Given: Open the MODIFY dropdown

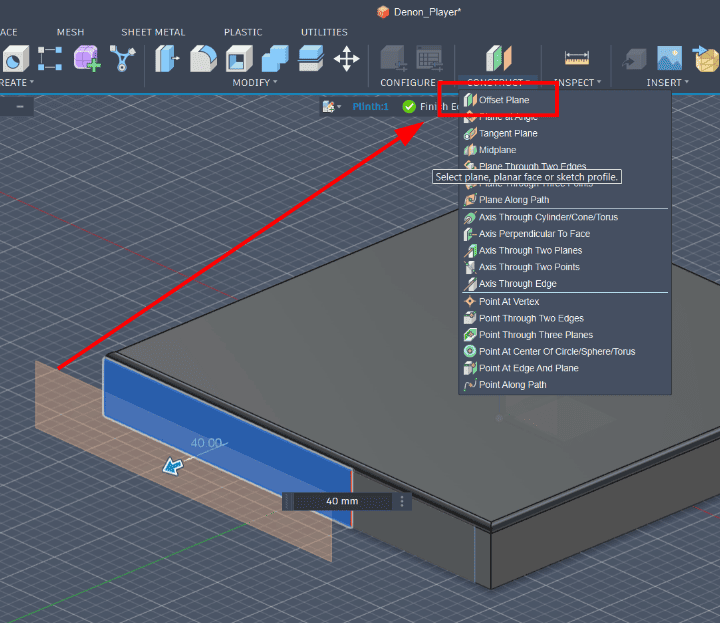Looking at the screenshot, I should pyautogui.click(x=255, y=83).
